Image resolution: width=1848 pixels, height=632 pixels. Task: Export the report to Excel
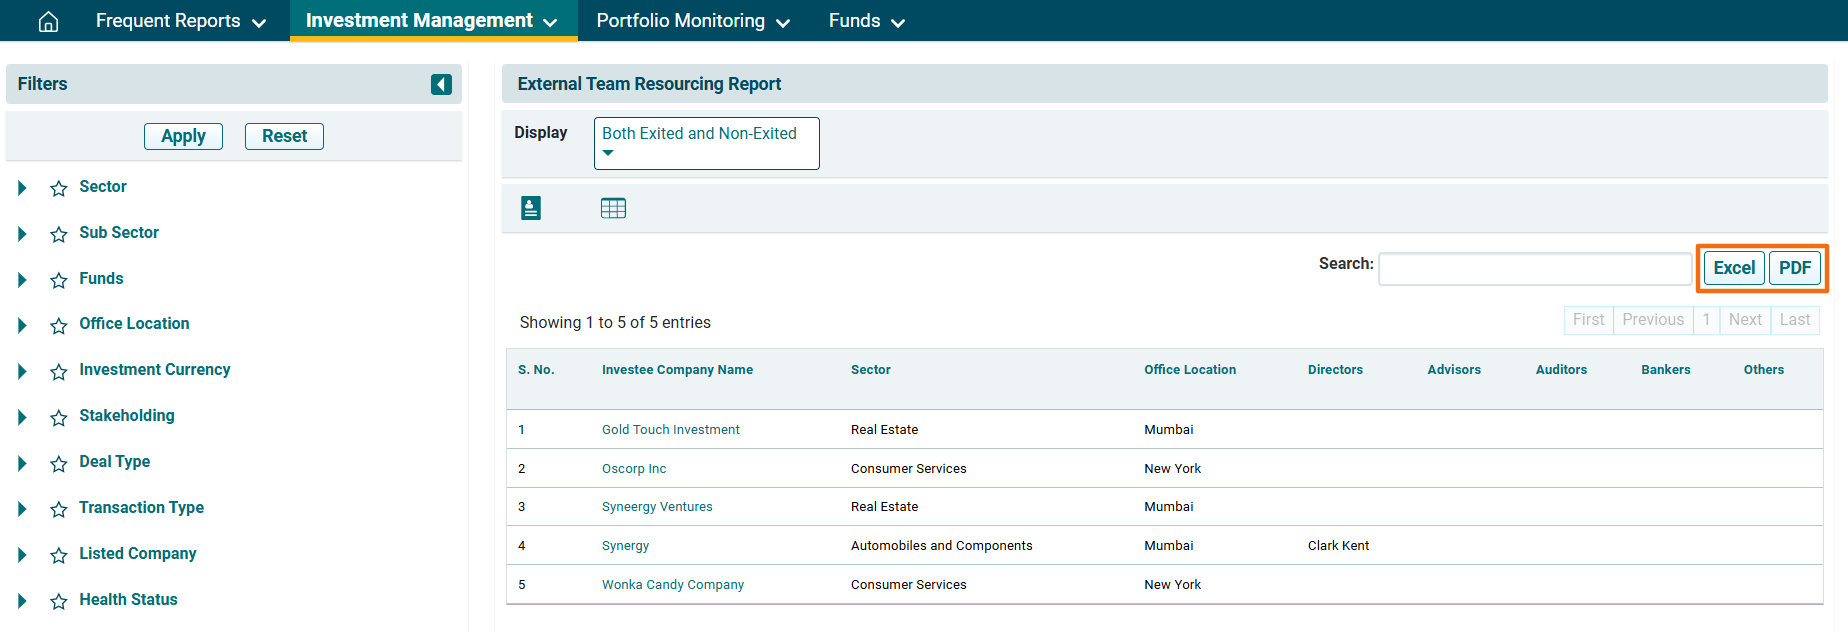coord(1733,268)
